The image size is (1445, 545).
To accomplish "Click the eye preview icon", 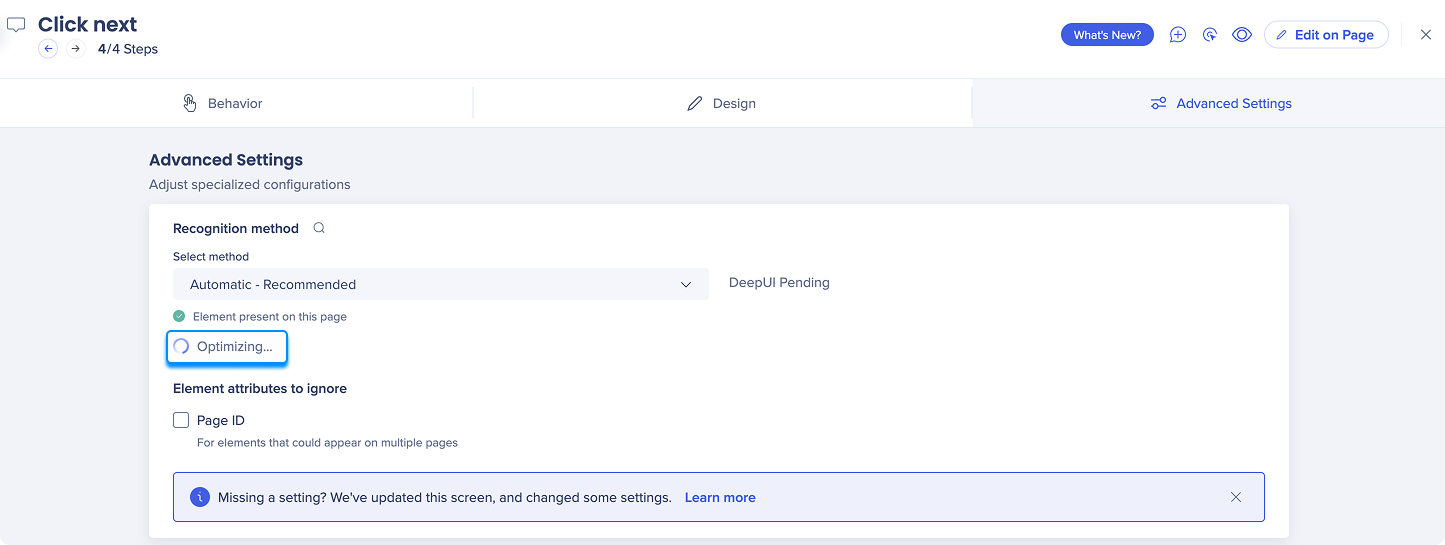I will pyautogui.click(x=1242, y=35).
